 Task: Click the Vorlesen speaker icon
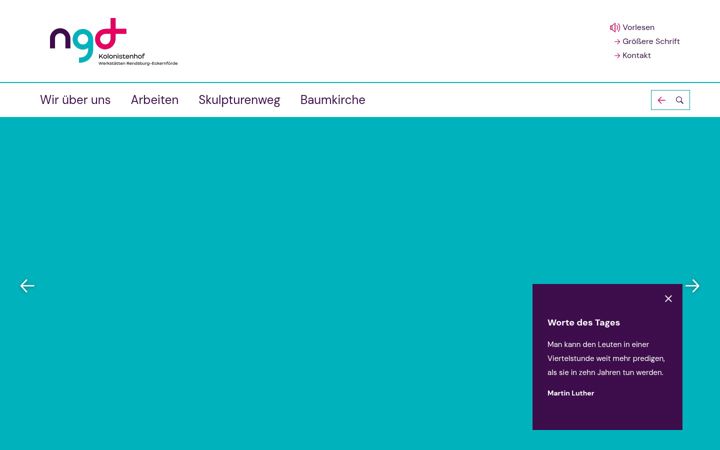(x=614, y=28)
